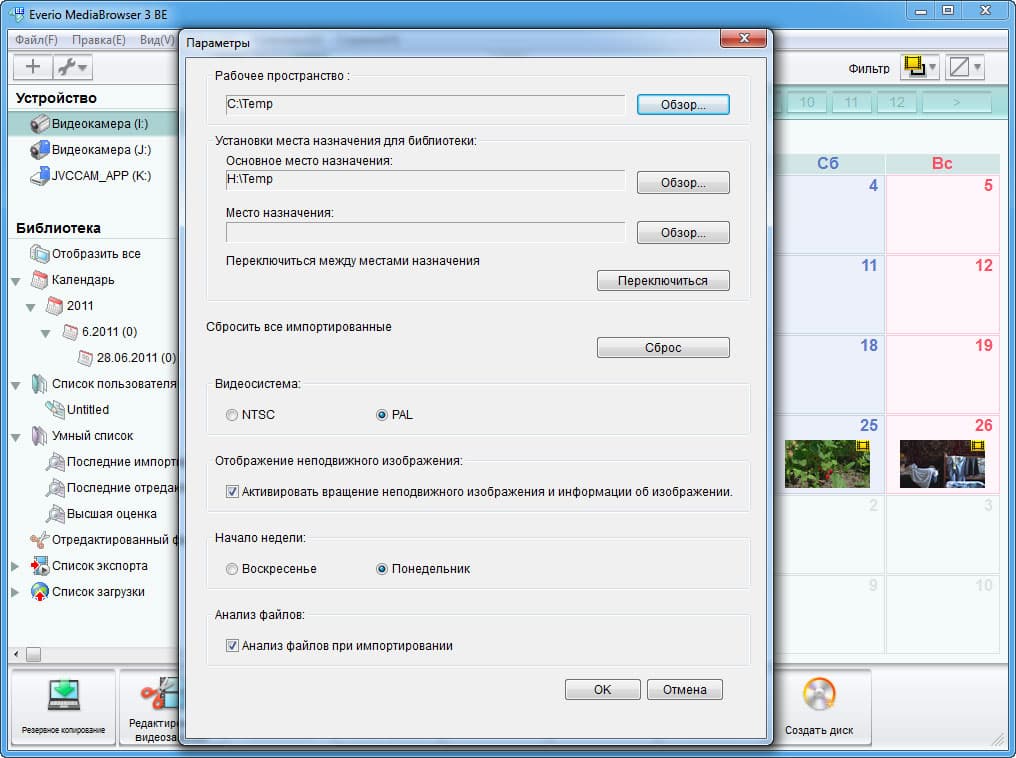Screen dimensions: 1016x758
Task: Collapse the Календарь tree node
Action: [16, 281]
